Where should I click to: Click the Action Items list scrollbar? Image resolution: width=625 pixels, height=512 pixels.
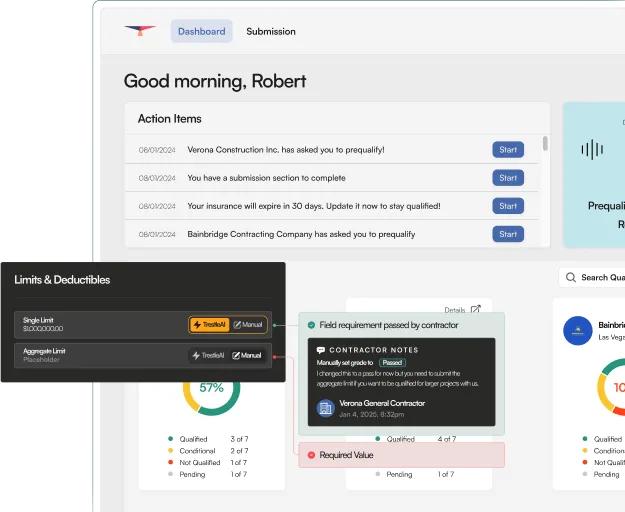click(x=545, y=143)
